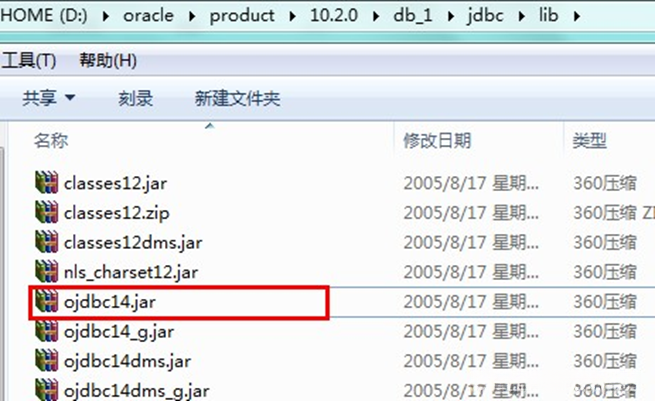The image size is (655, 401).
Task: Click the classes12dms.jar file icon
Action: [46, 242]
